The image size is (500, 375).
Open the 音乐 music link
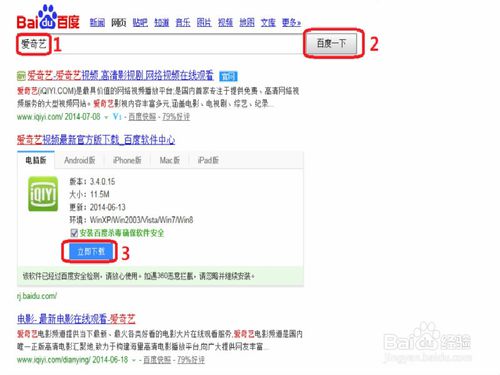point(183,23)
